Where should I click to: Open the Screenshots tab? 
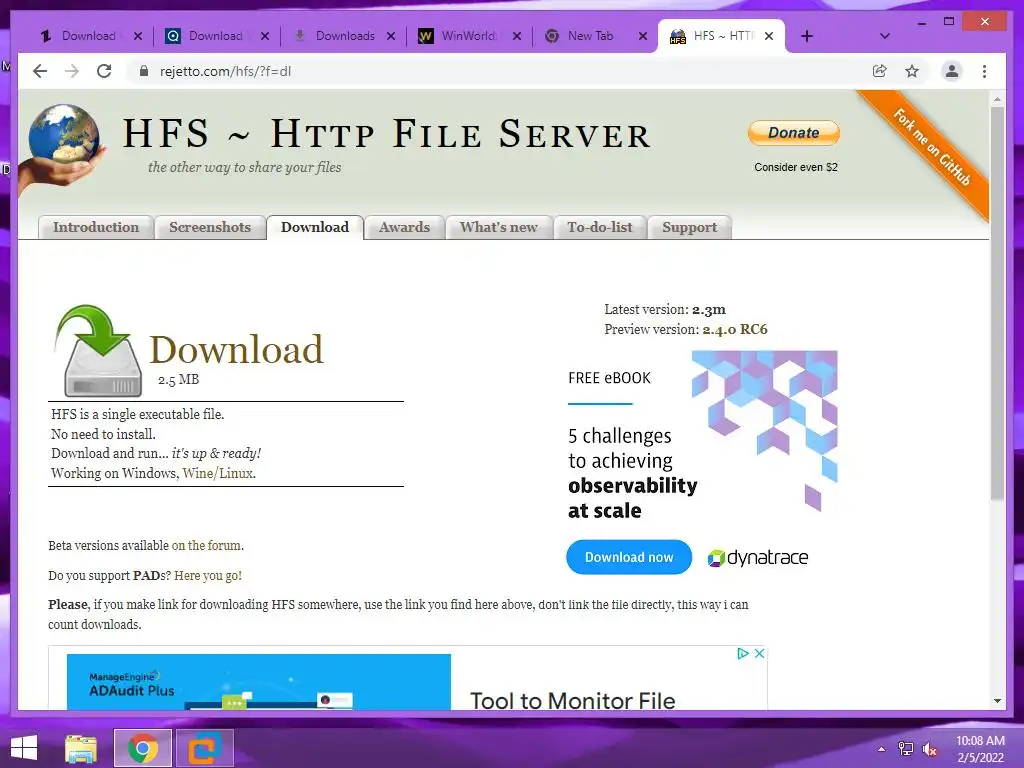click(x=210, y=227)
